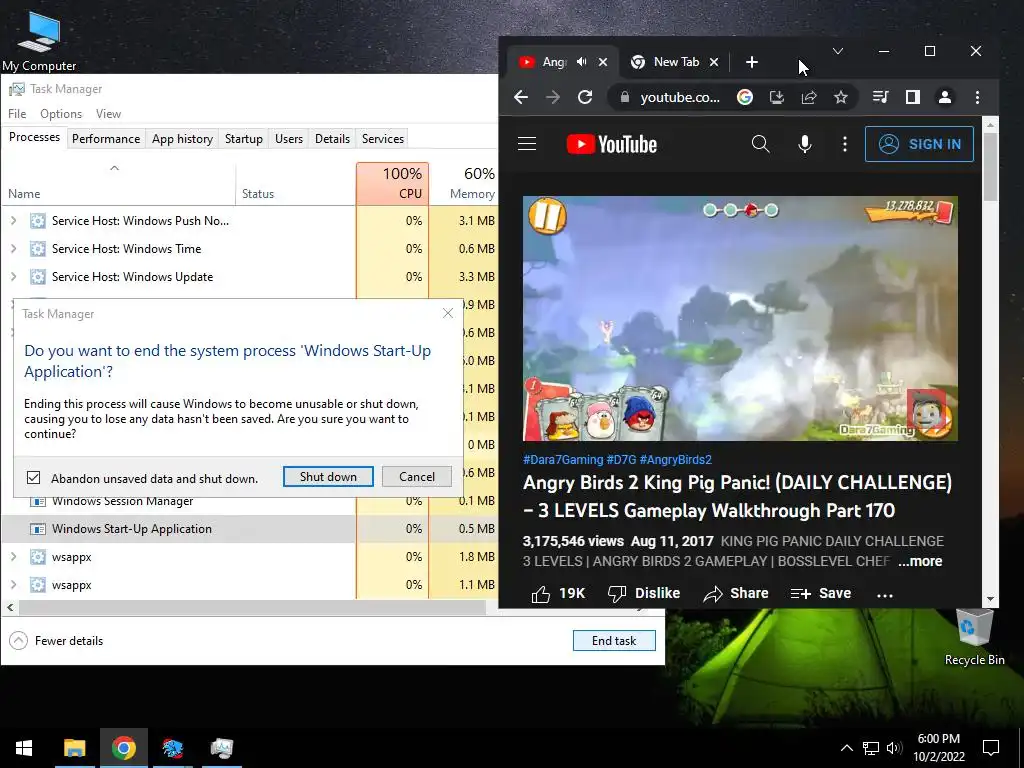Image resolution: width=1024 pixels, height=768 pixels.
Task: Open Chrome tab search dropdown chevron
Action: 838,51
